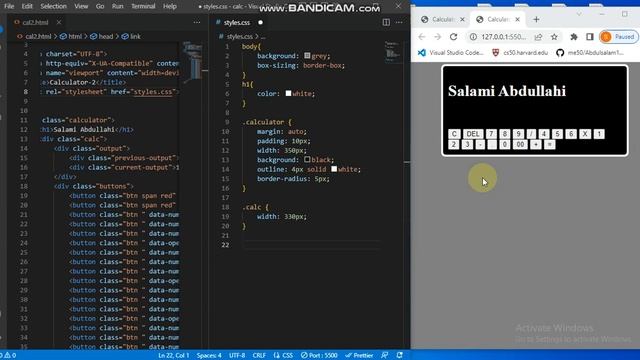
Task: Click the white swatch on the outline line
Action: (334, 169)
